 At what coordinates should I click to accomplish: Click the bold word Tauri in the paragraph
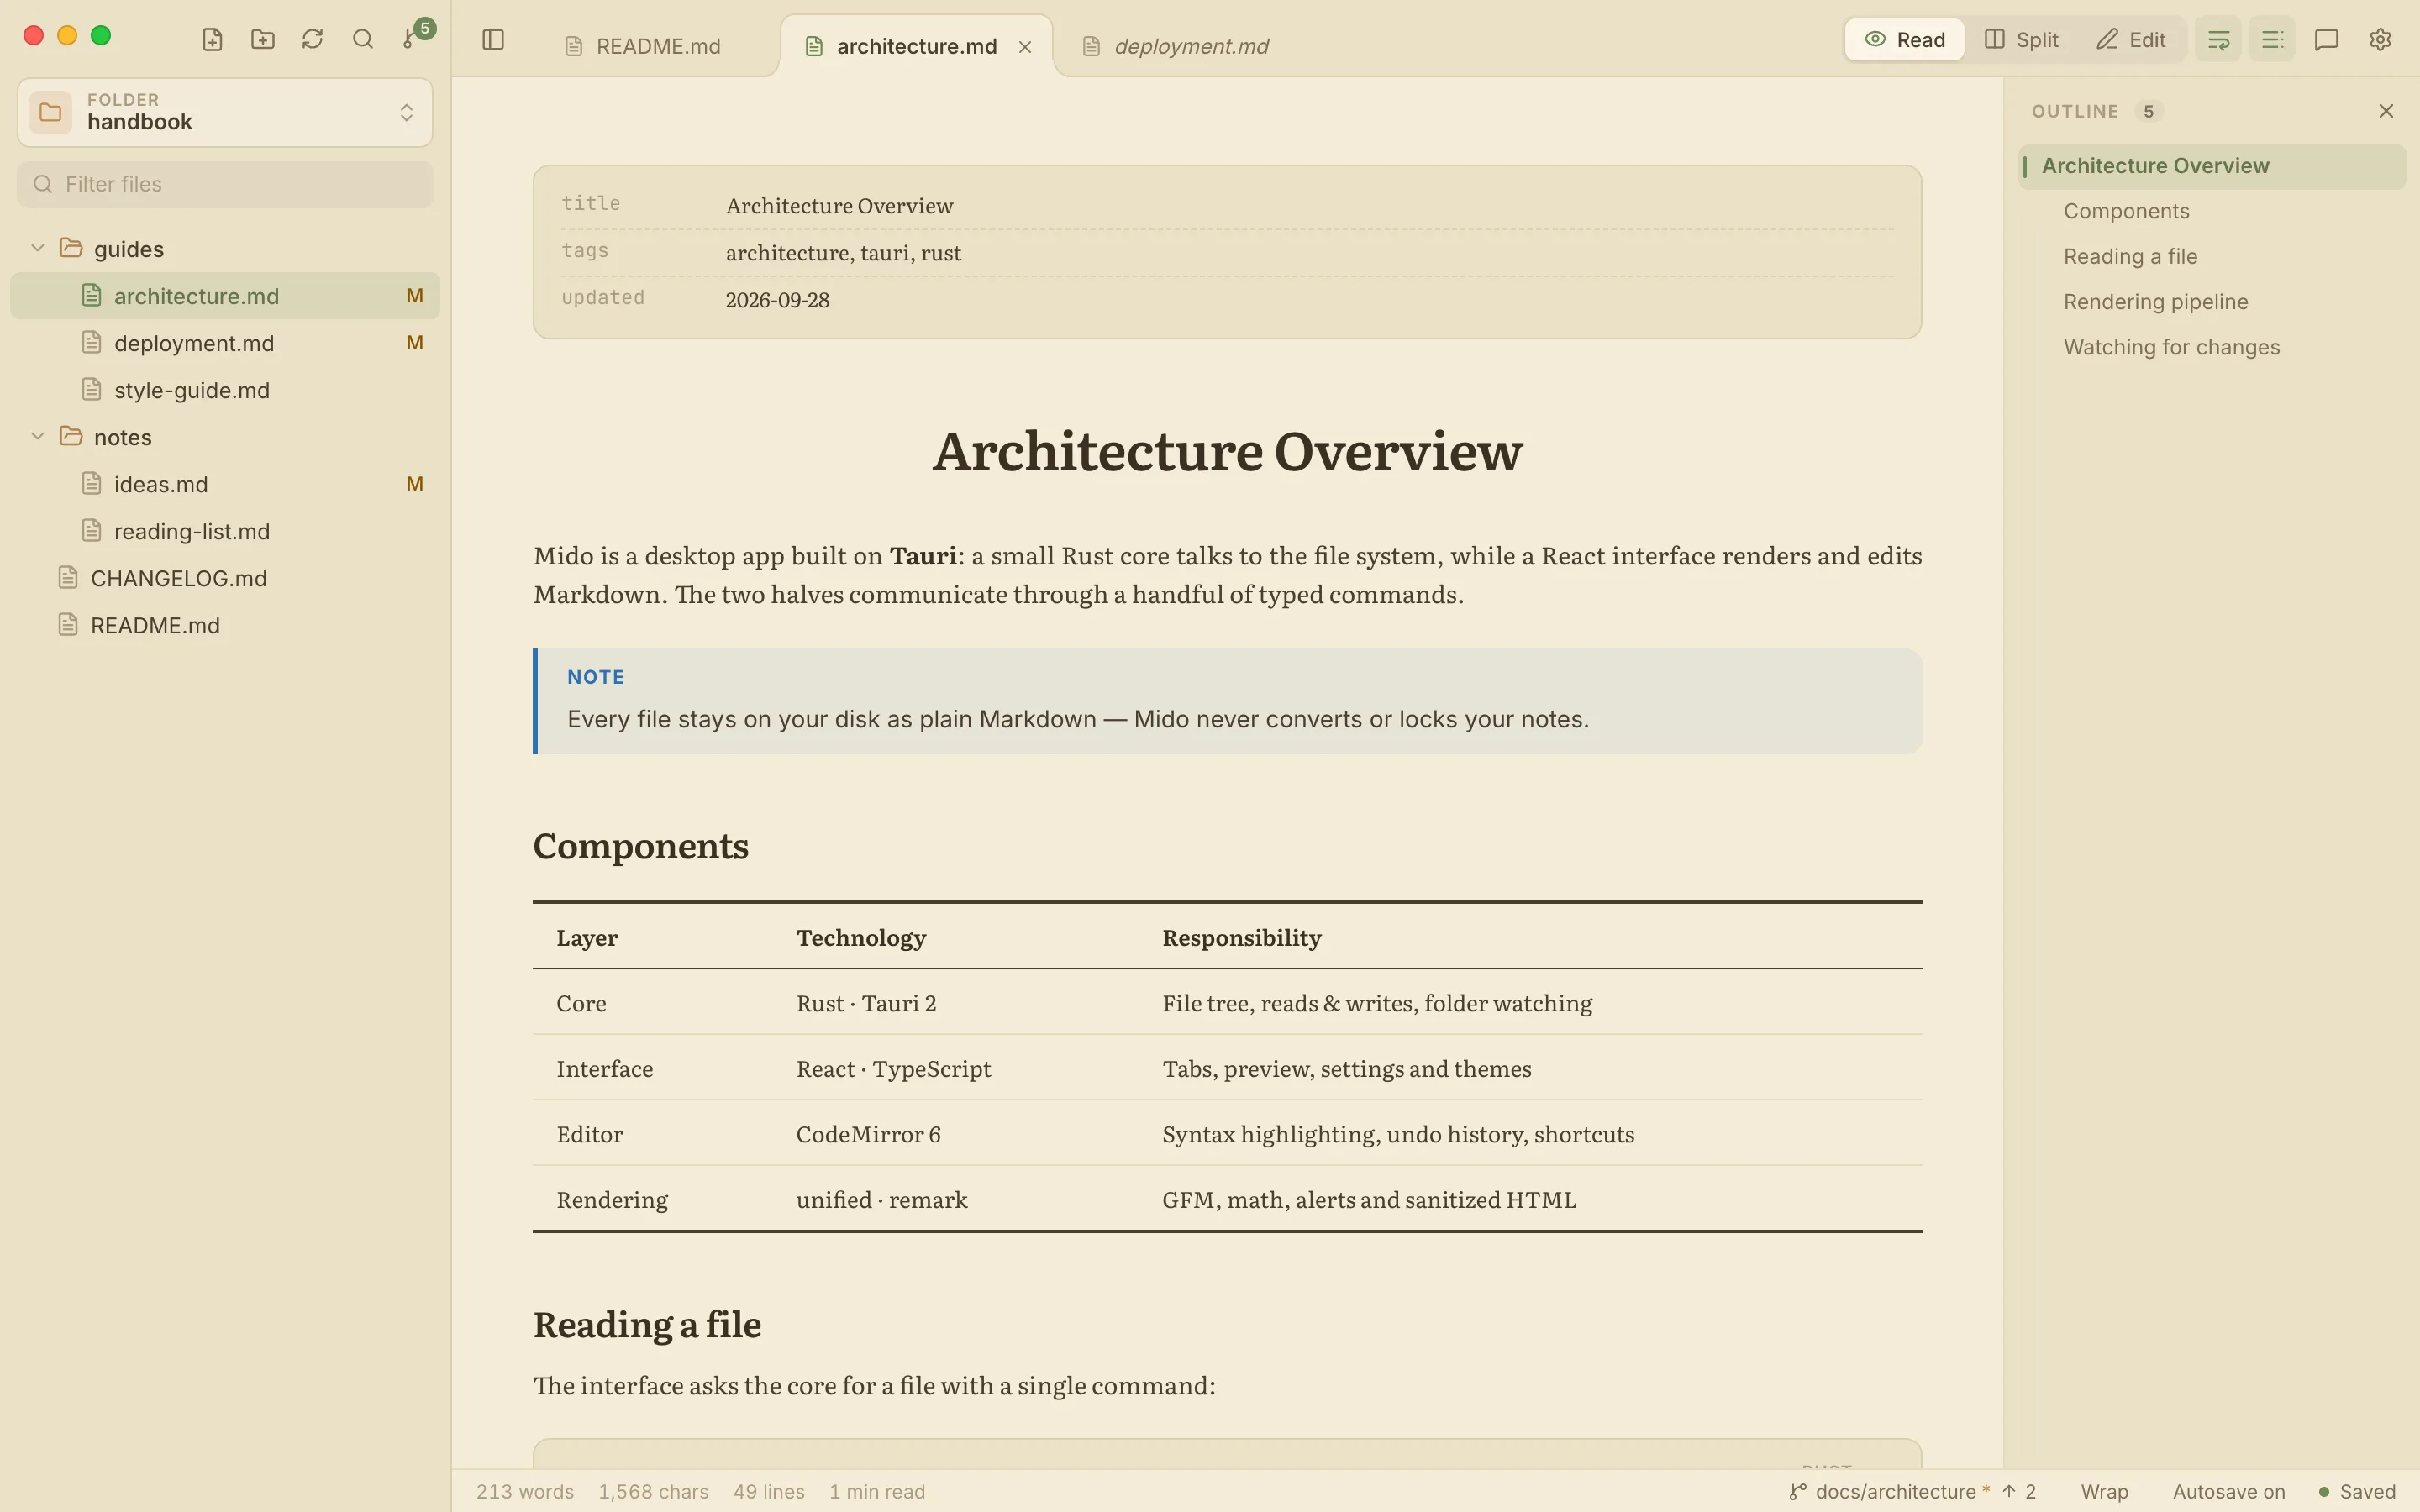point(923,556)
